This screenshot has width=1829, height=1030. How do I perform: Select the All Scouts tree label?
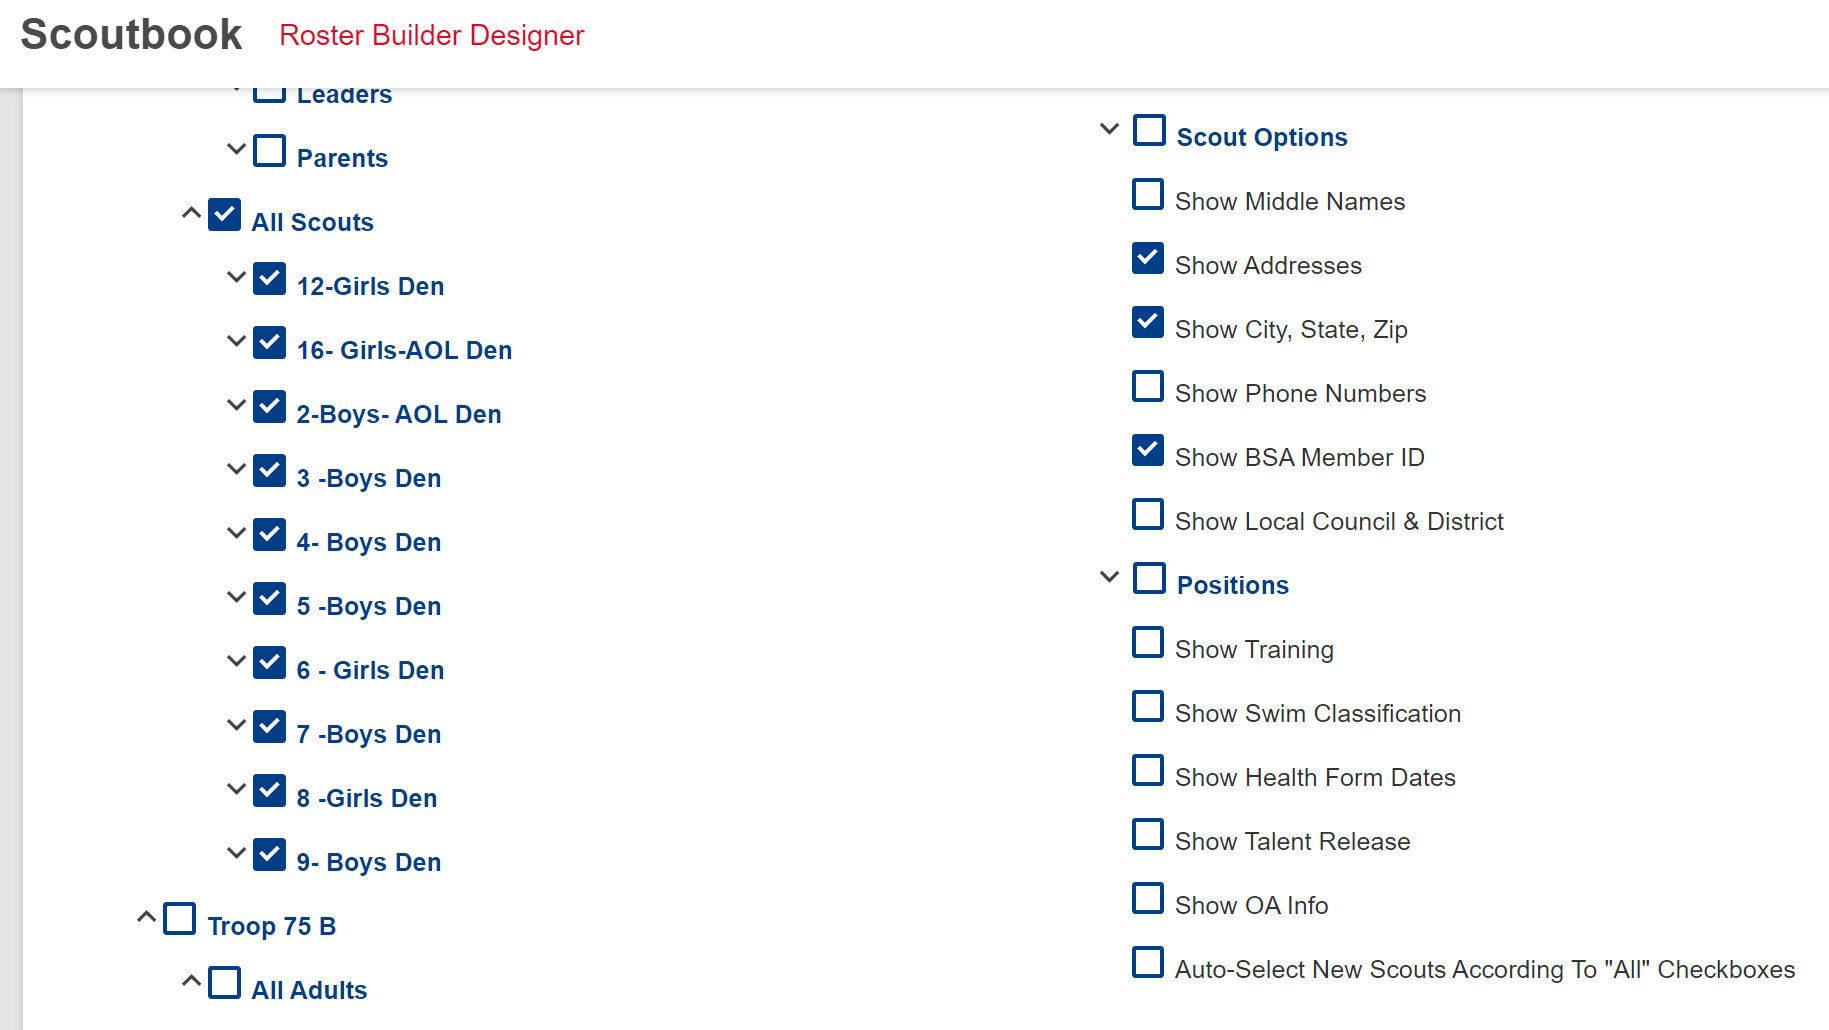[312, 222]
